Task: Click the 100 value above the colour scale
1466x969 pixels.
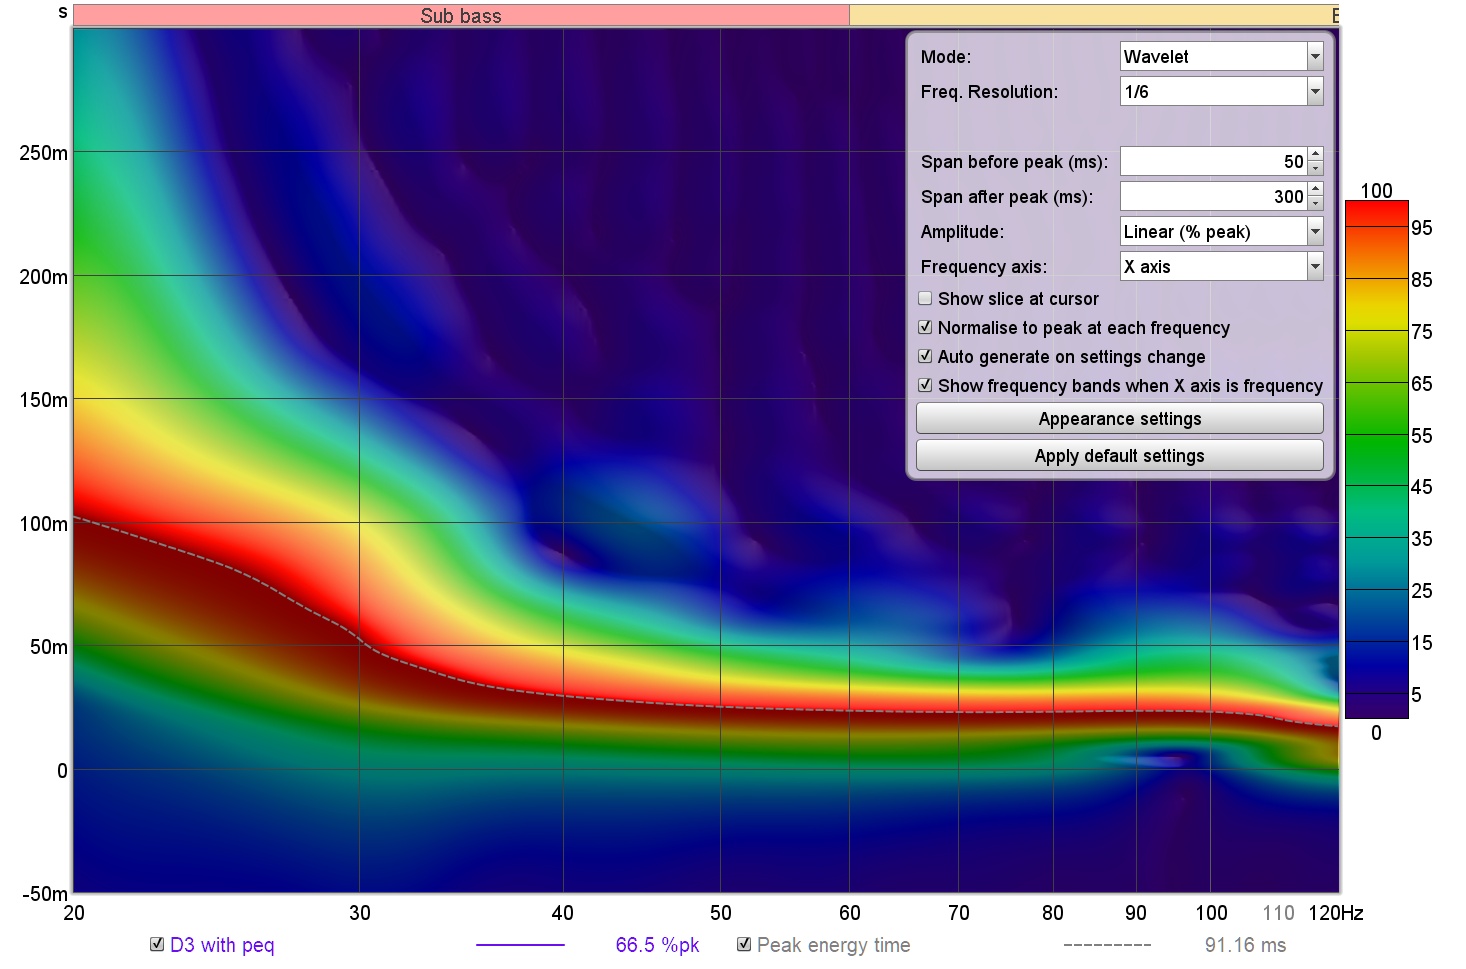Action: tap(1376, 190)
